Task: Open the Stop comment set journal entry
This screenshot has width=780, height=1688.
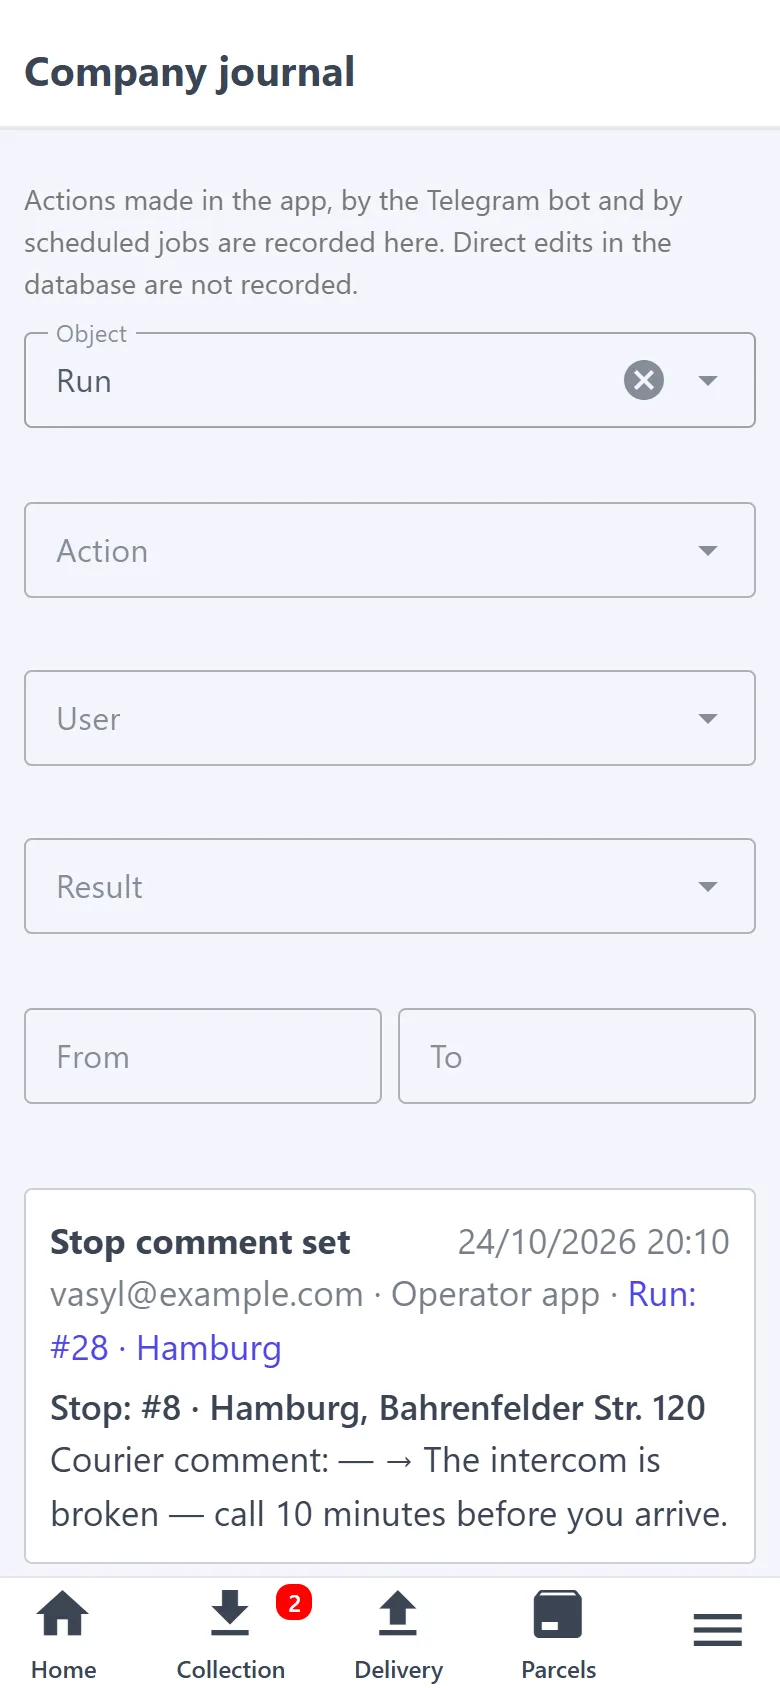Action: coord(390,1376)
